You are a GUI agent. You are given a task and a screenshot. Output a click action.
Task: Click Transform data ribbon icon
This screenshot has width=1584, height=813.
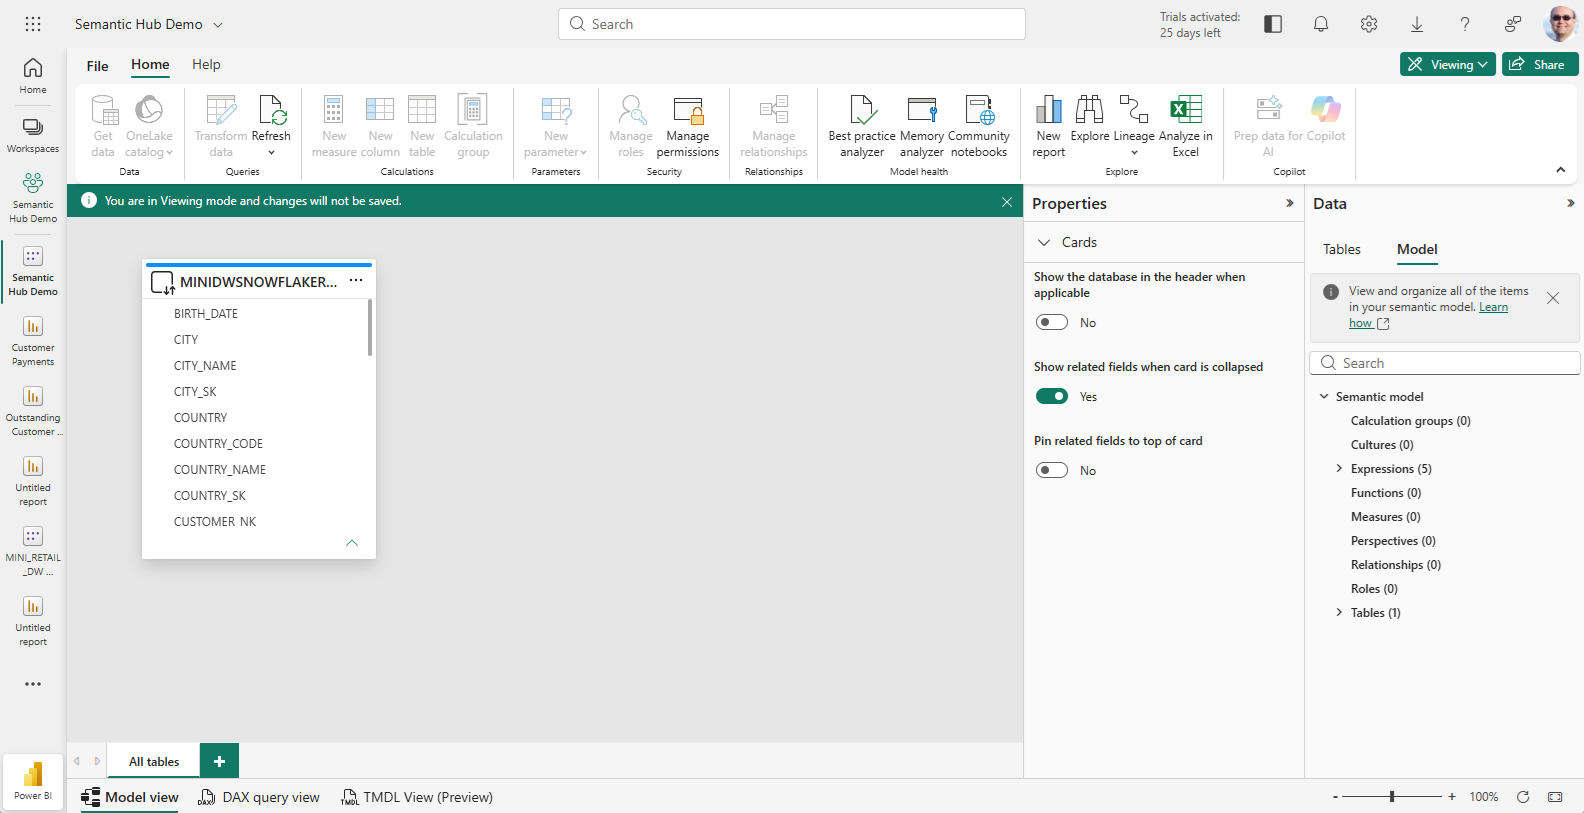(221, 126)
